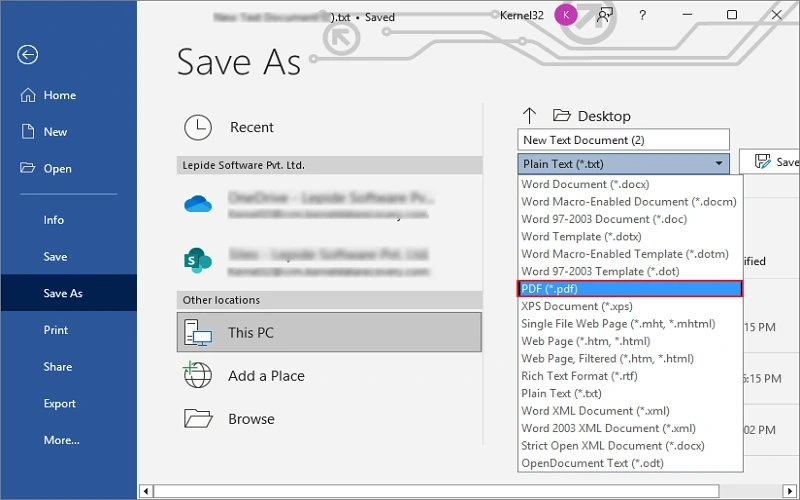This screenshot has width=800, height=500.
Task: Open More... in the sidebar
Action: tap(69, 440)
